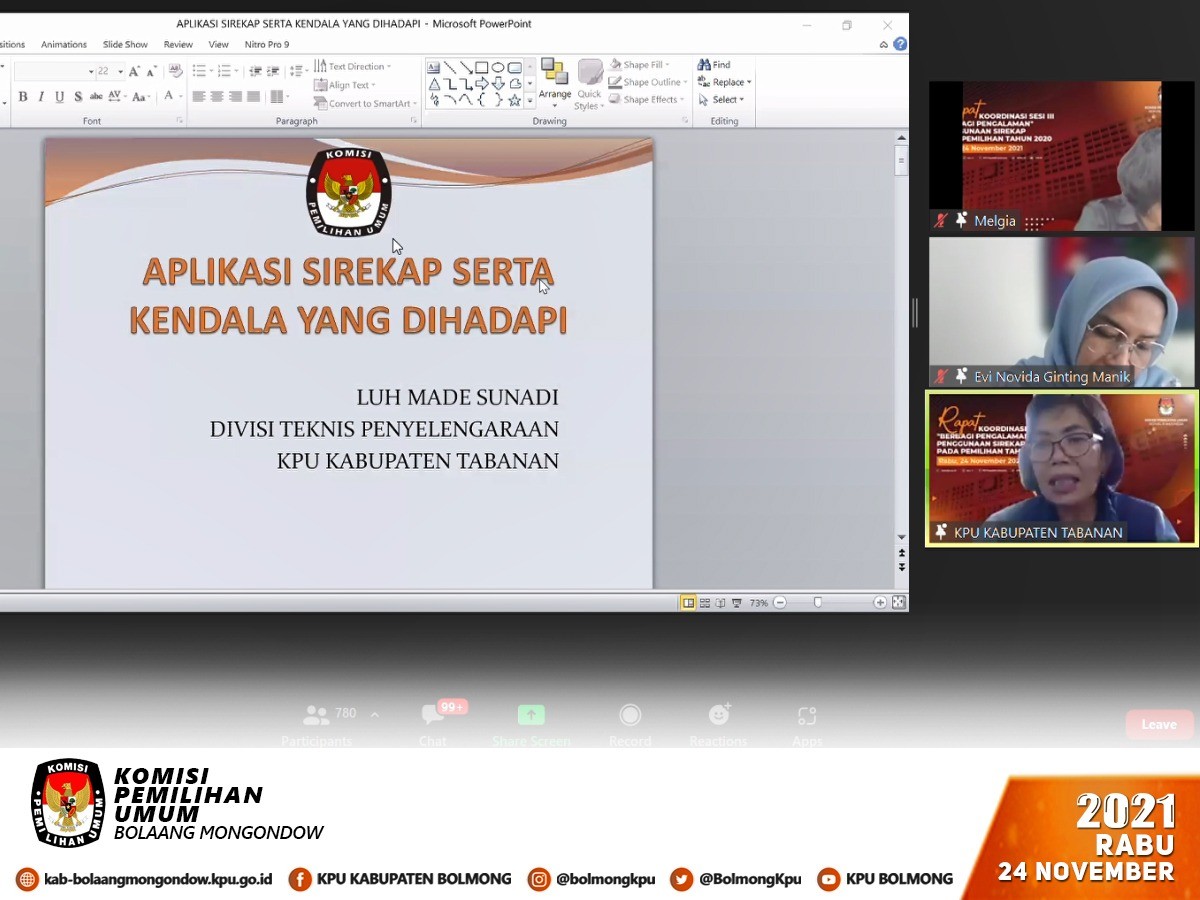The height and width of the screenshot is (900, 1200).
Task: Click the Leave meeting button
Action: point(1159,724)
